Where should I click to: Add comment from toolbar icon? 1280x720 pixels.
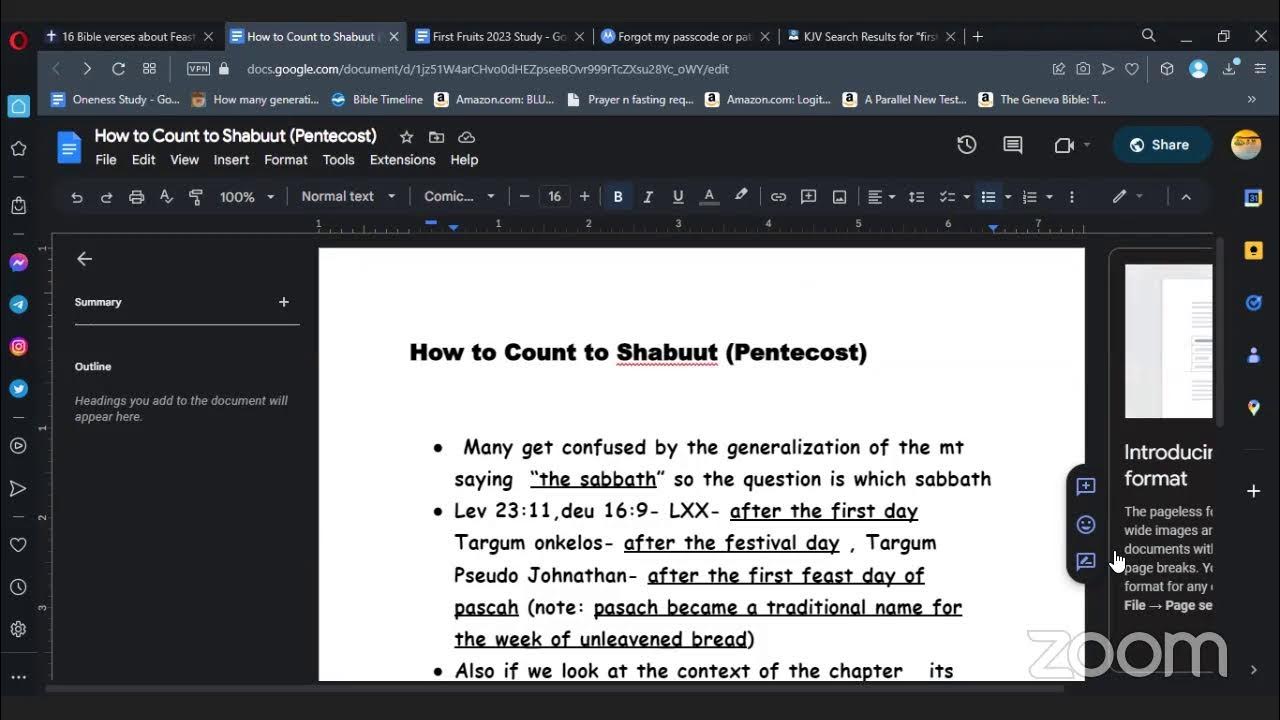(x=809, y=197)
